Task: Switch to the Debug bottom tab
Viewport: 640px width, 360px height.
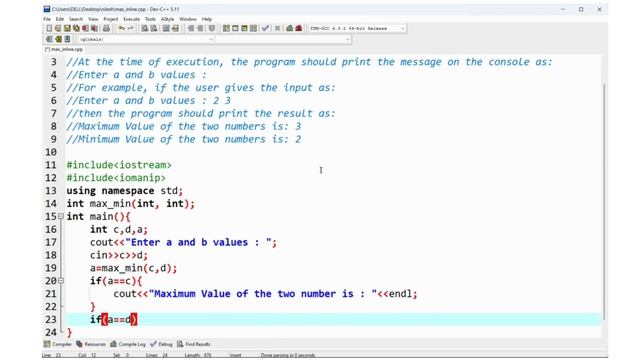Action: [161, 344]
